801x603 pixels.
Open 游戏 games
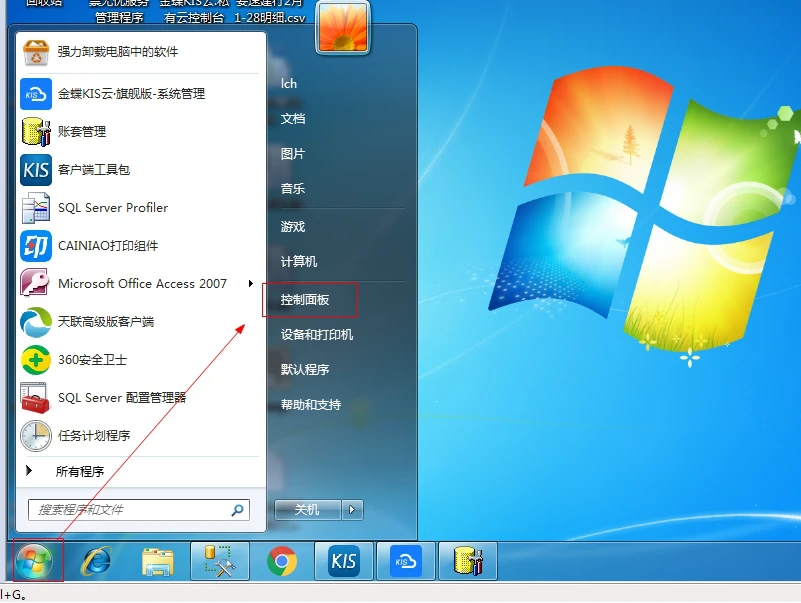pyautogui.click(x=293, y=226)
